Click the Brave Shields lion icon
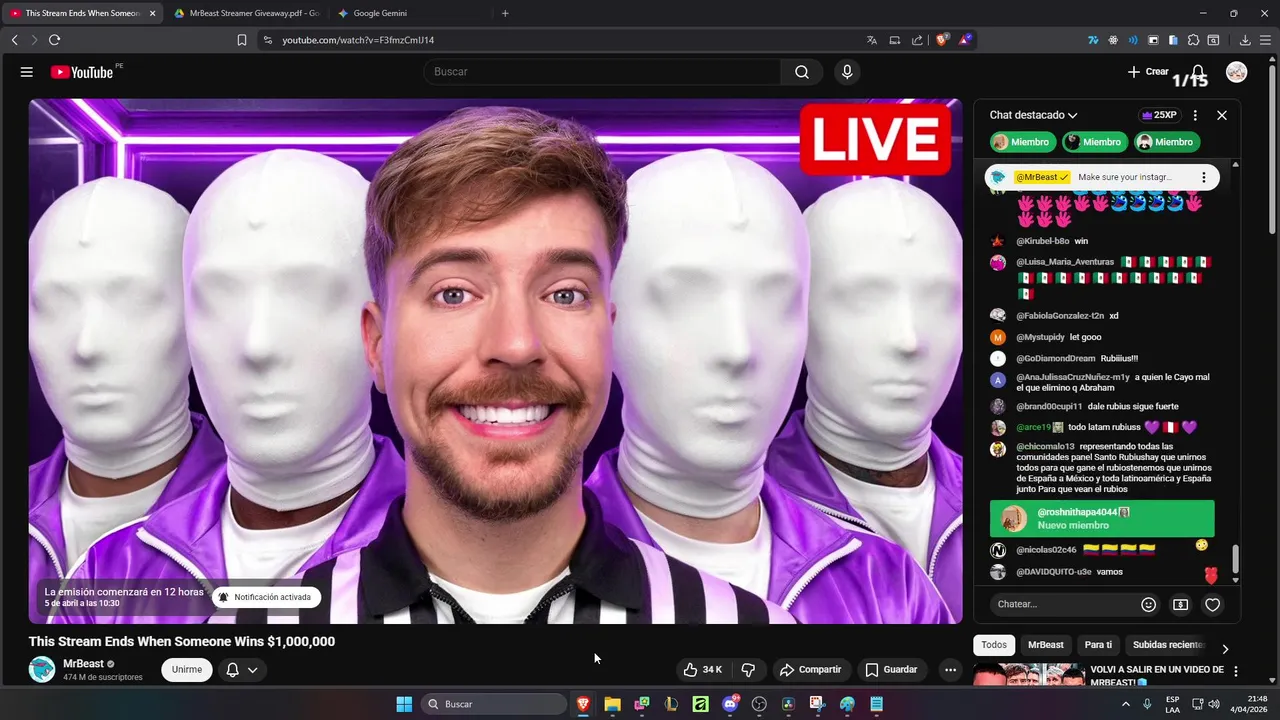This screenshot has width=1280, height=720. click(942, 40)
